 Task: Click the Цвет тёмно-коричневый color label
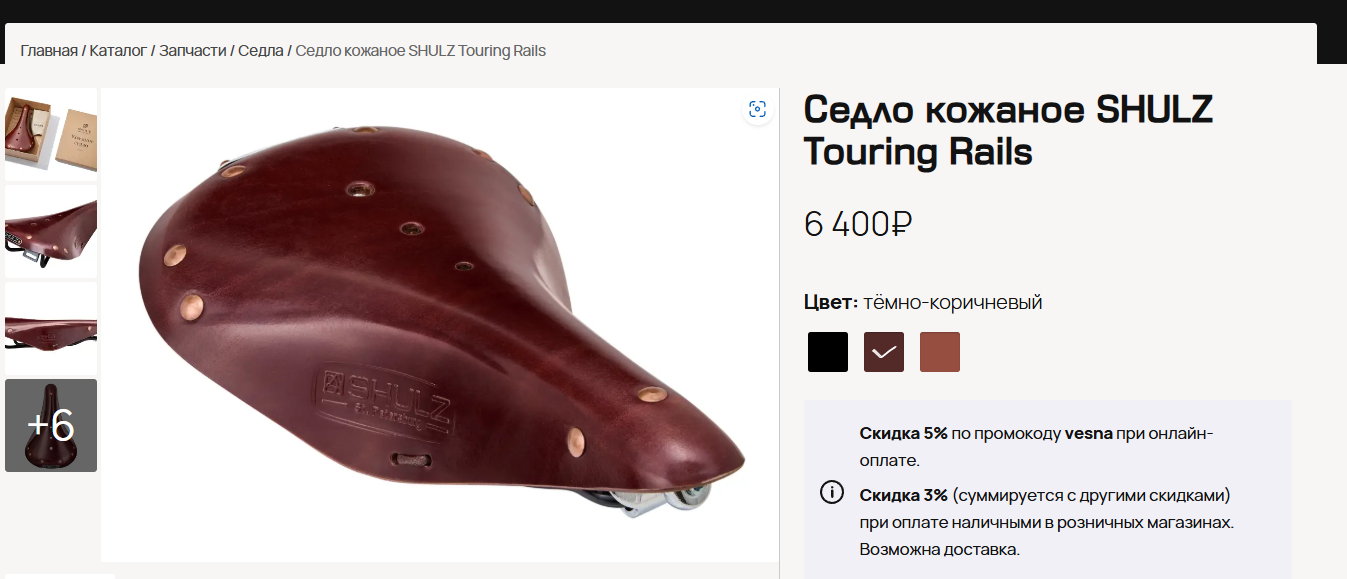tap(923, 302)
